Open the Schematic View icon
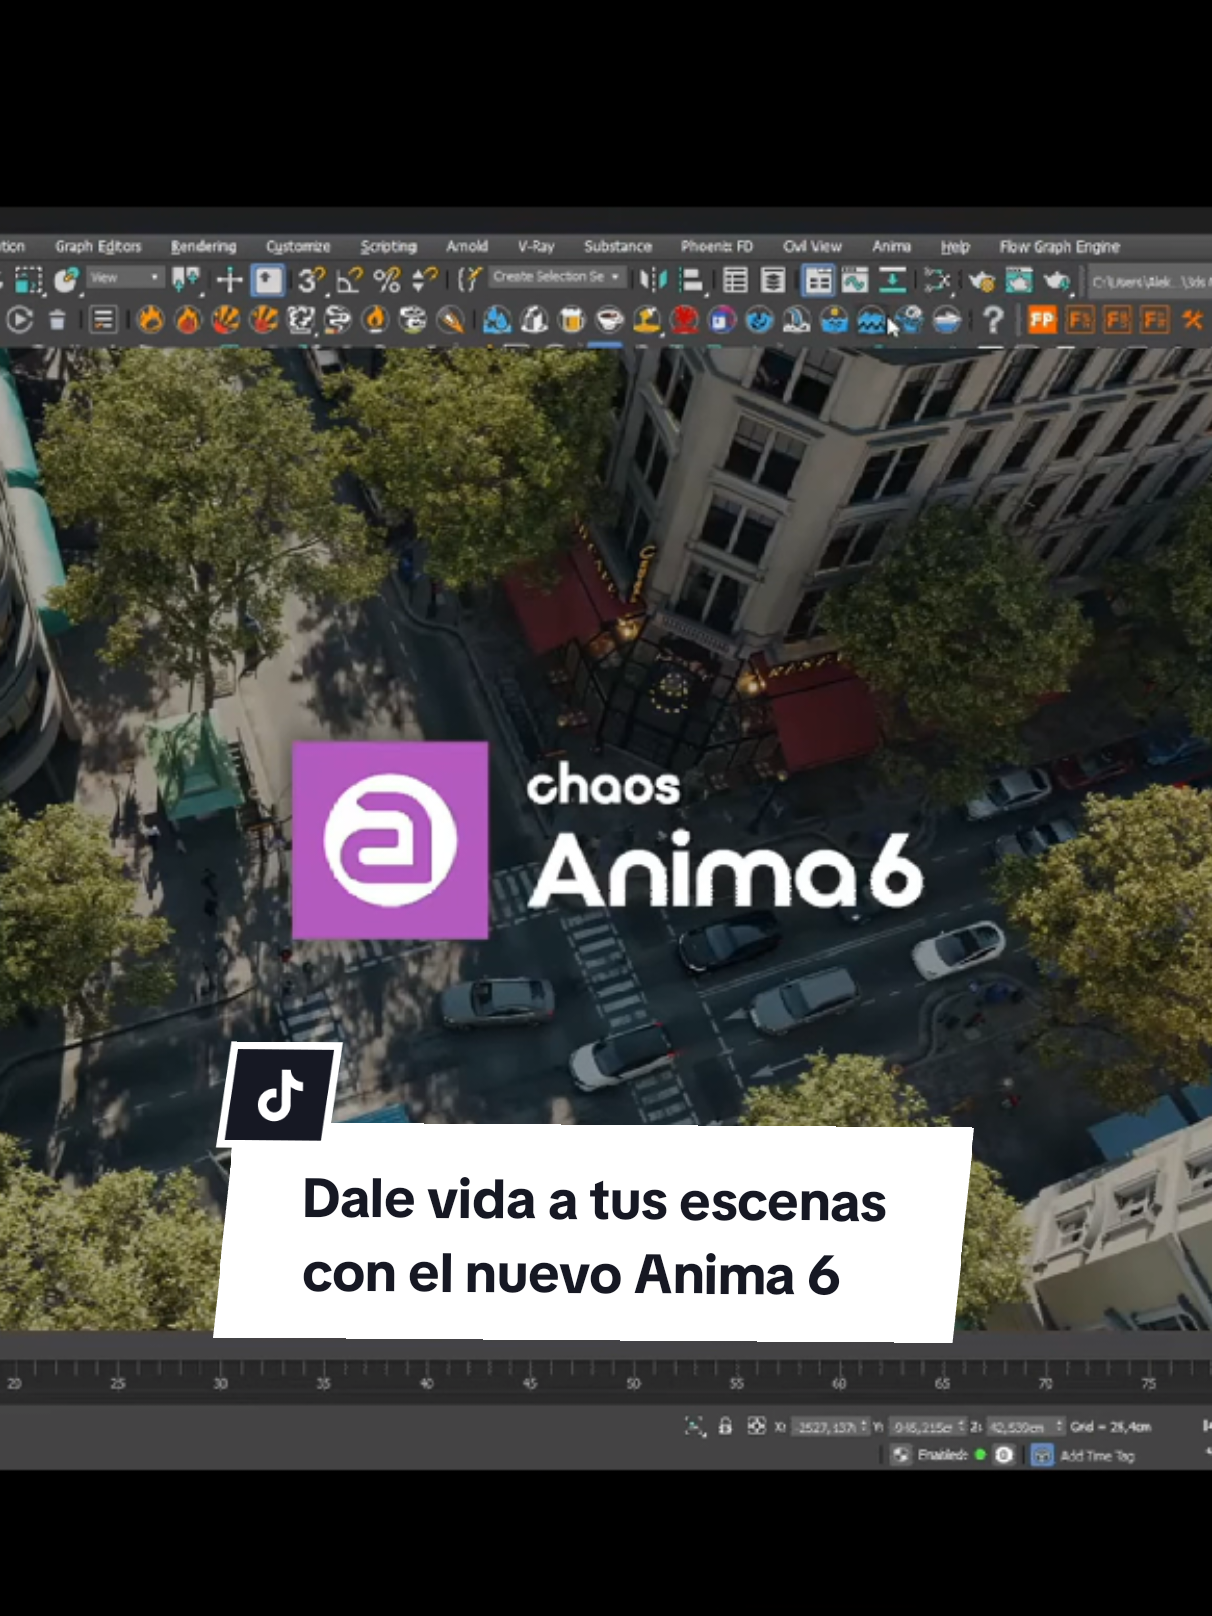Image resolution: width=1212 pixels, height=1616 pixels. pos(937,281)
